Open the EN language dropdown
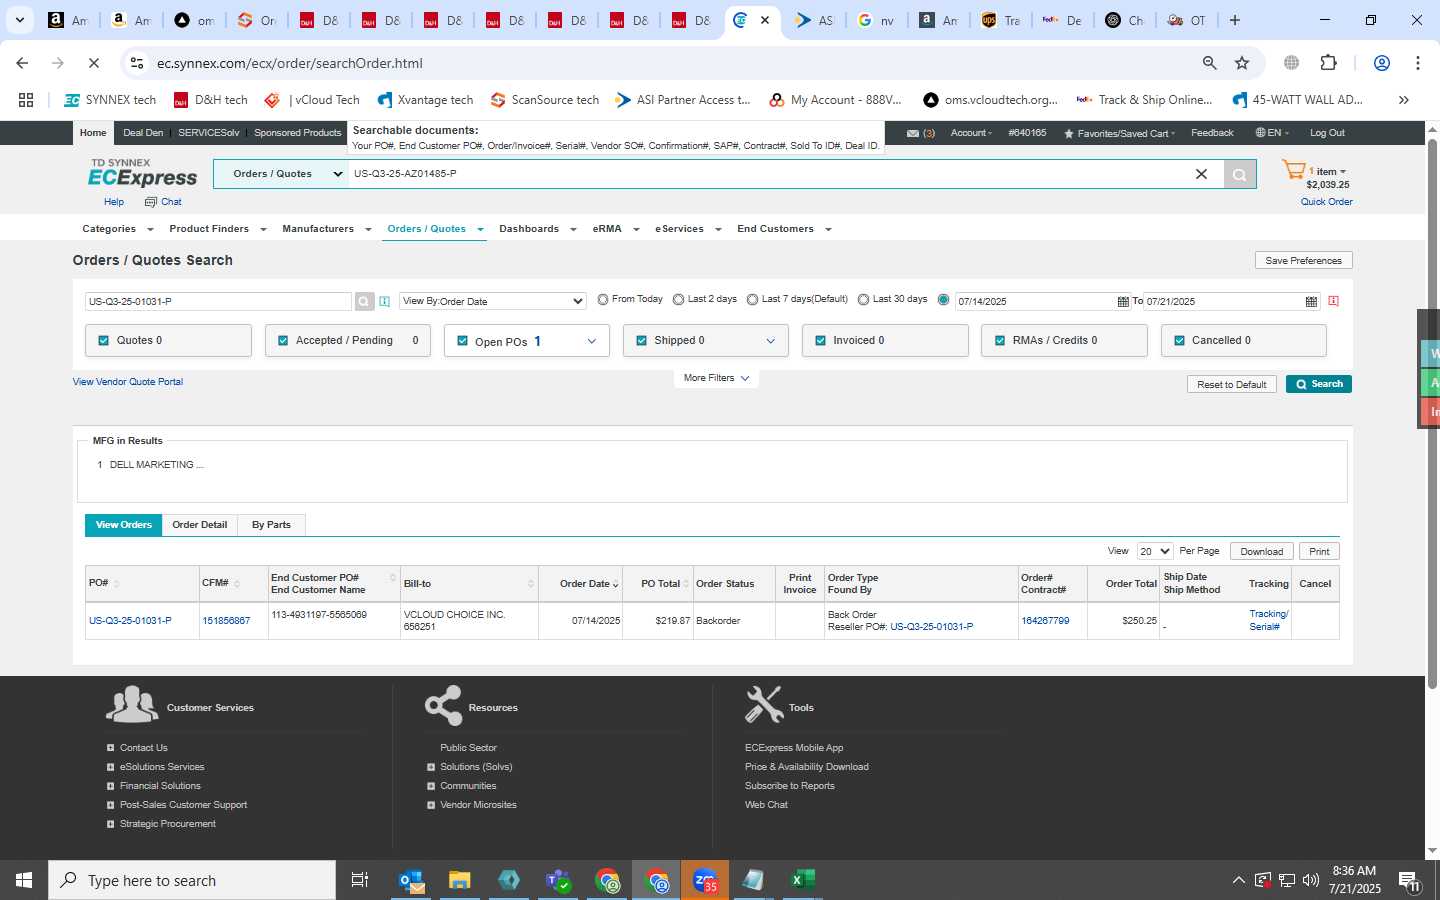Screen dimensions: 1440x900 pyautogui.click(x=1272, y=133)
